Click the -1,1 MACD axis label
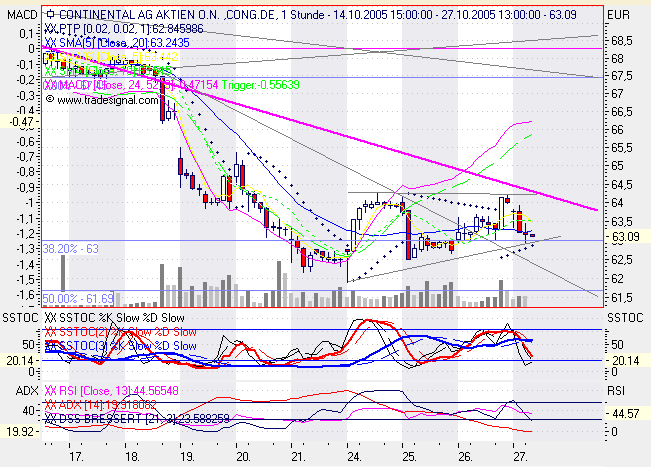This screenshot has height=467, width=651. tap(28, 218)
